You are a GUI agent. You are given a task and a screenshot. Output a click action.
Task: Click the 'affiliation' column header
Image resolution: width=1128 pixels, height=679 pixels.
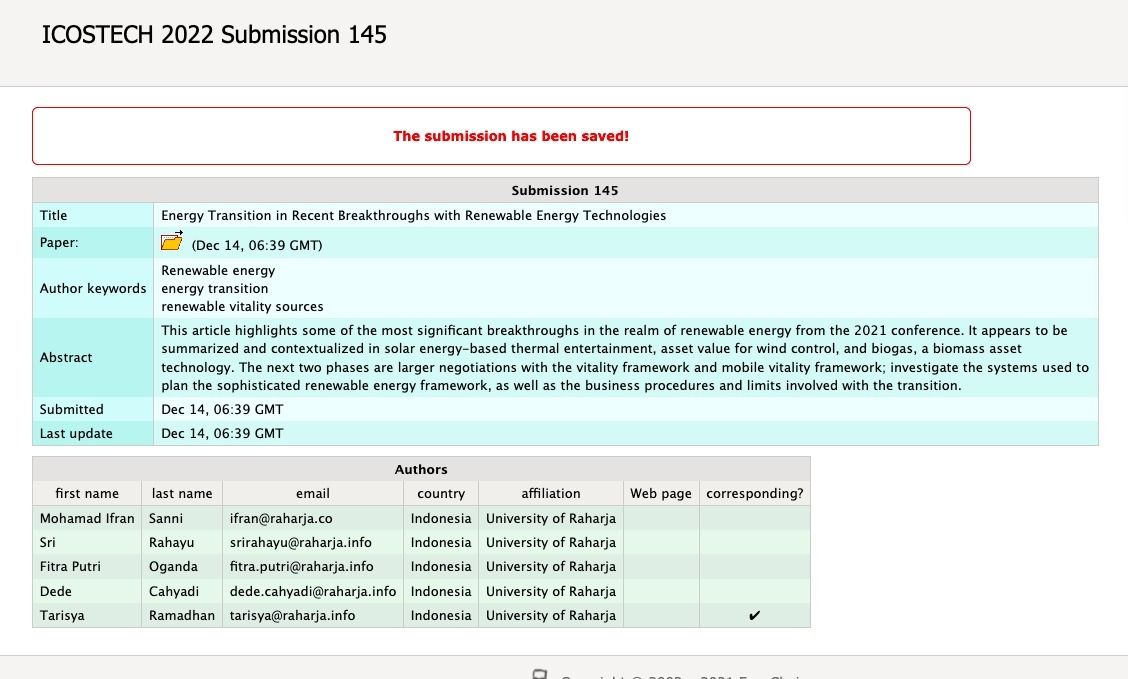551,493
